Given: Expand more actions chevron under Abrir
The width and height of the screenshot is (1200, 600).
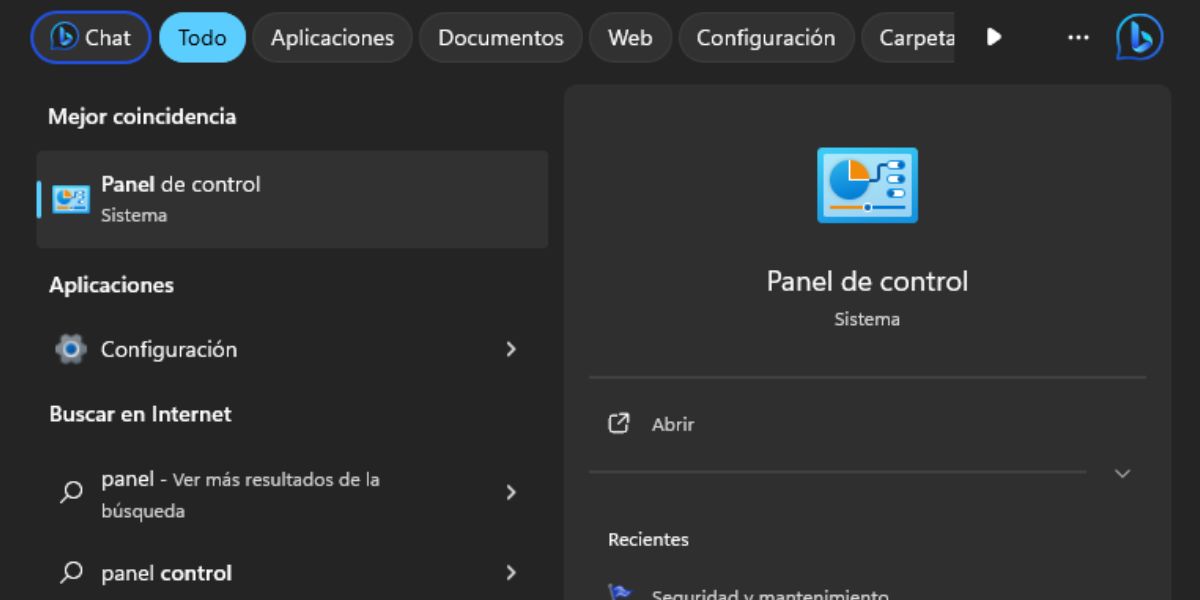Looking at the screenshot, I should [1122, 473].
